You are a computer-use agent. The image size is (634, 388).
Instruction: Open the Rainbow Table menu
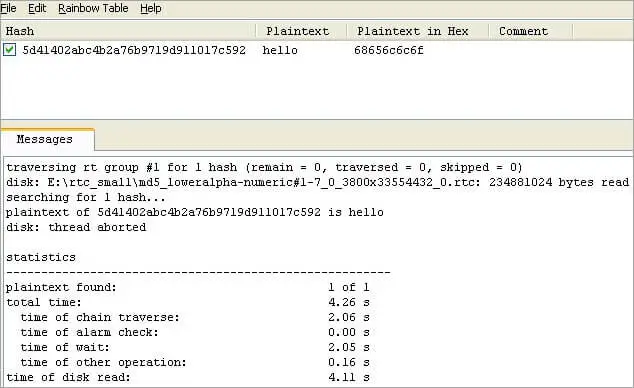[93, 8]
